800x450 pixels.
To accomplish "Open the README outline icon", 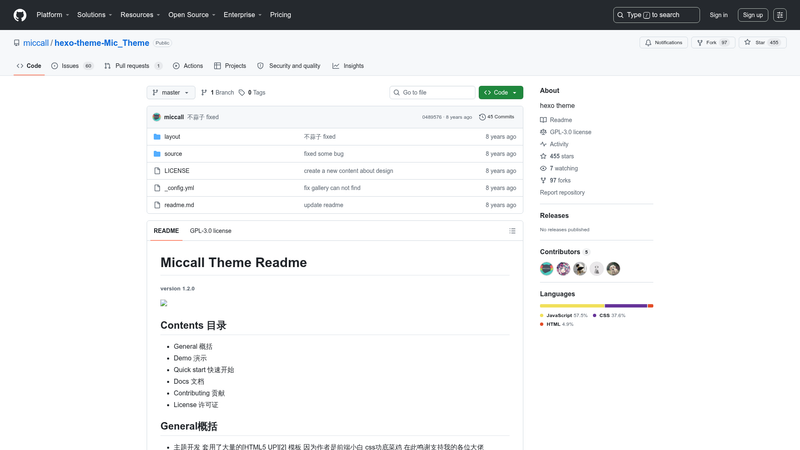I will (x=512, y=231).
